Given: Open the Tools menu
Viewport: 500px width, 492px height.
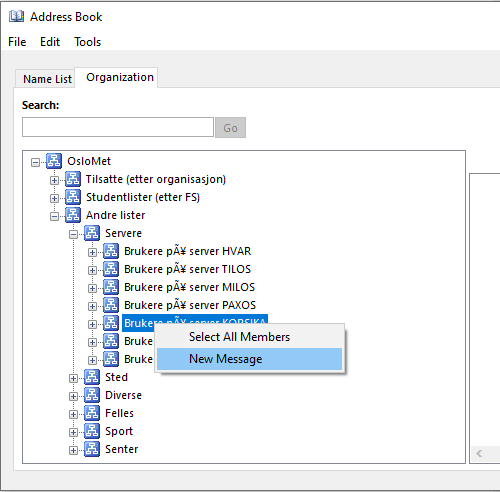Looking at the screenshot, I should click(x=88, y=42).
